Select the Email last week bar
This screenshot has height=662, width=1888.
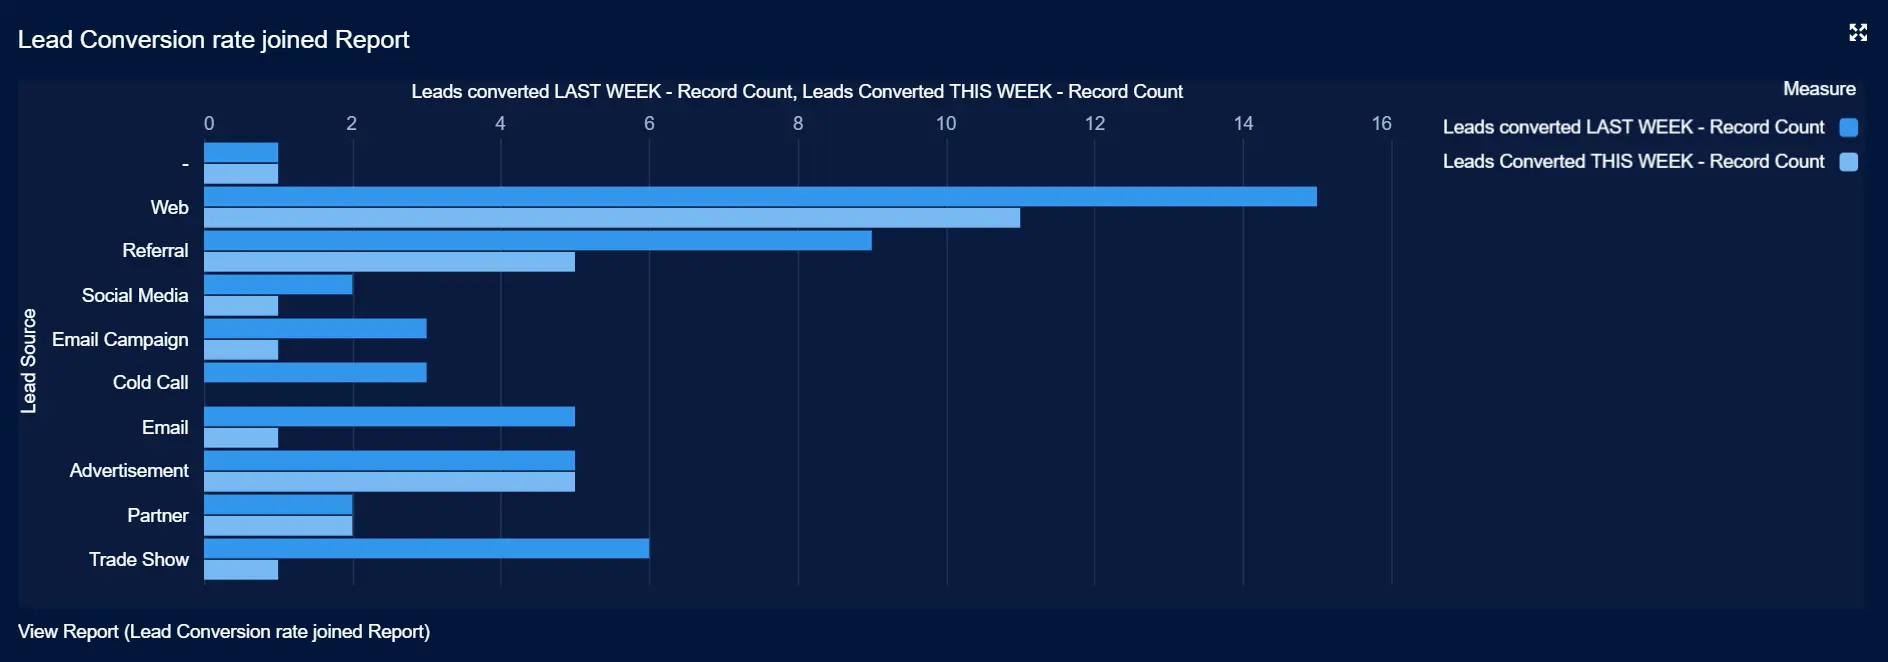389,417
